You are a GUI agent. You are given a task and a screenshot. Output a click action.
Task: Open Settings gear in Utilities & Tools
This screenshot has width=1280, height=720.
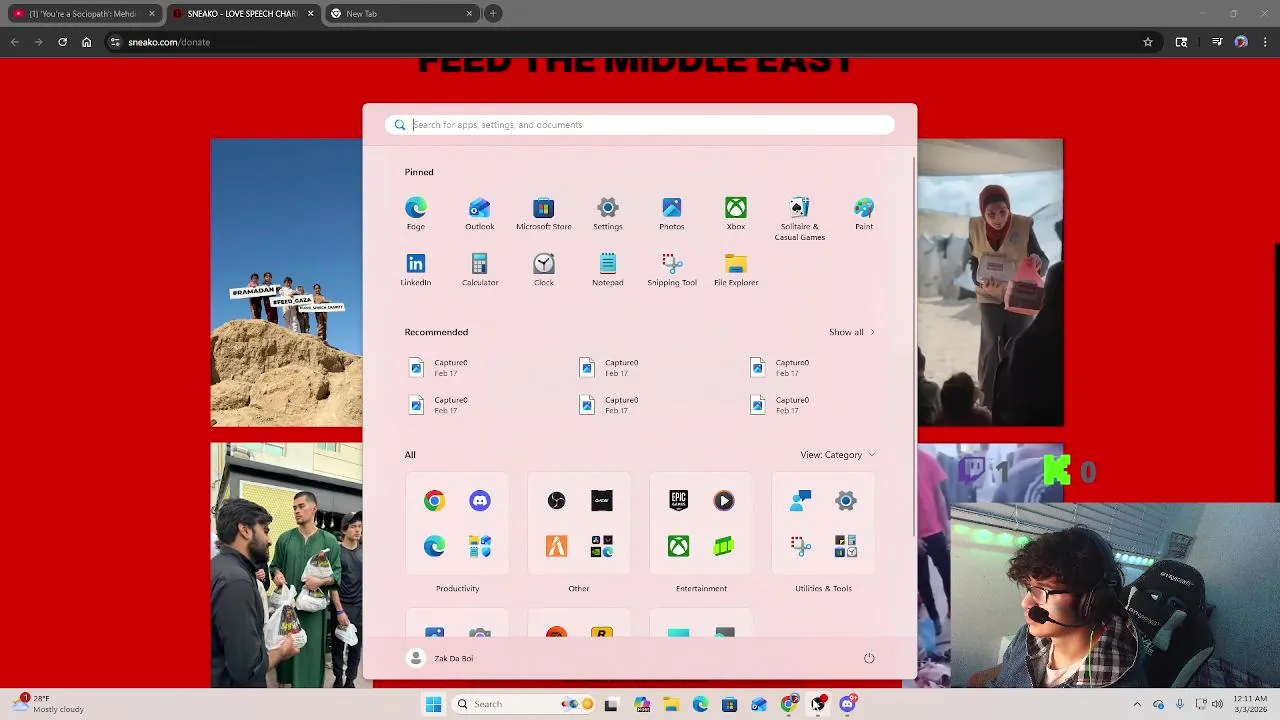tap(846, 501)
